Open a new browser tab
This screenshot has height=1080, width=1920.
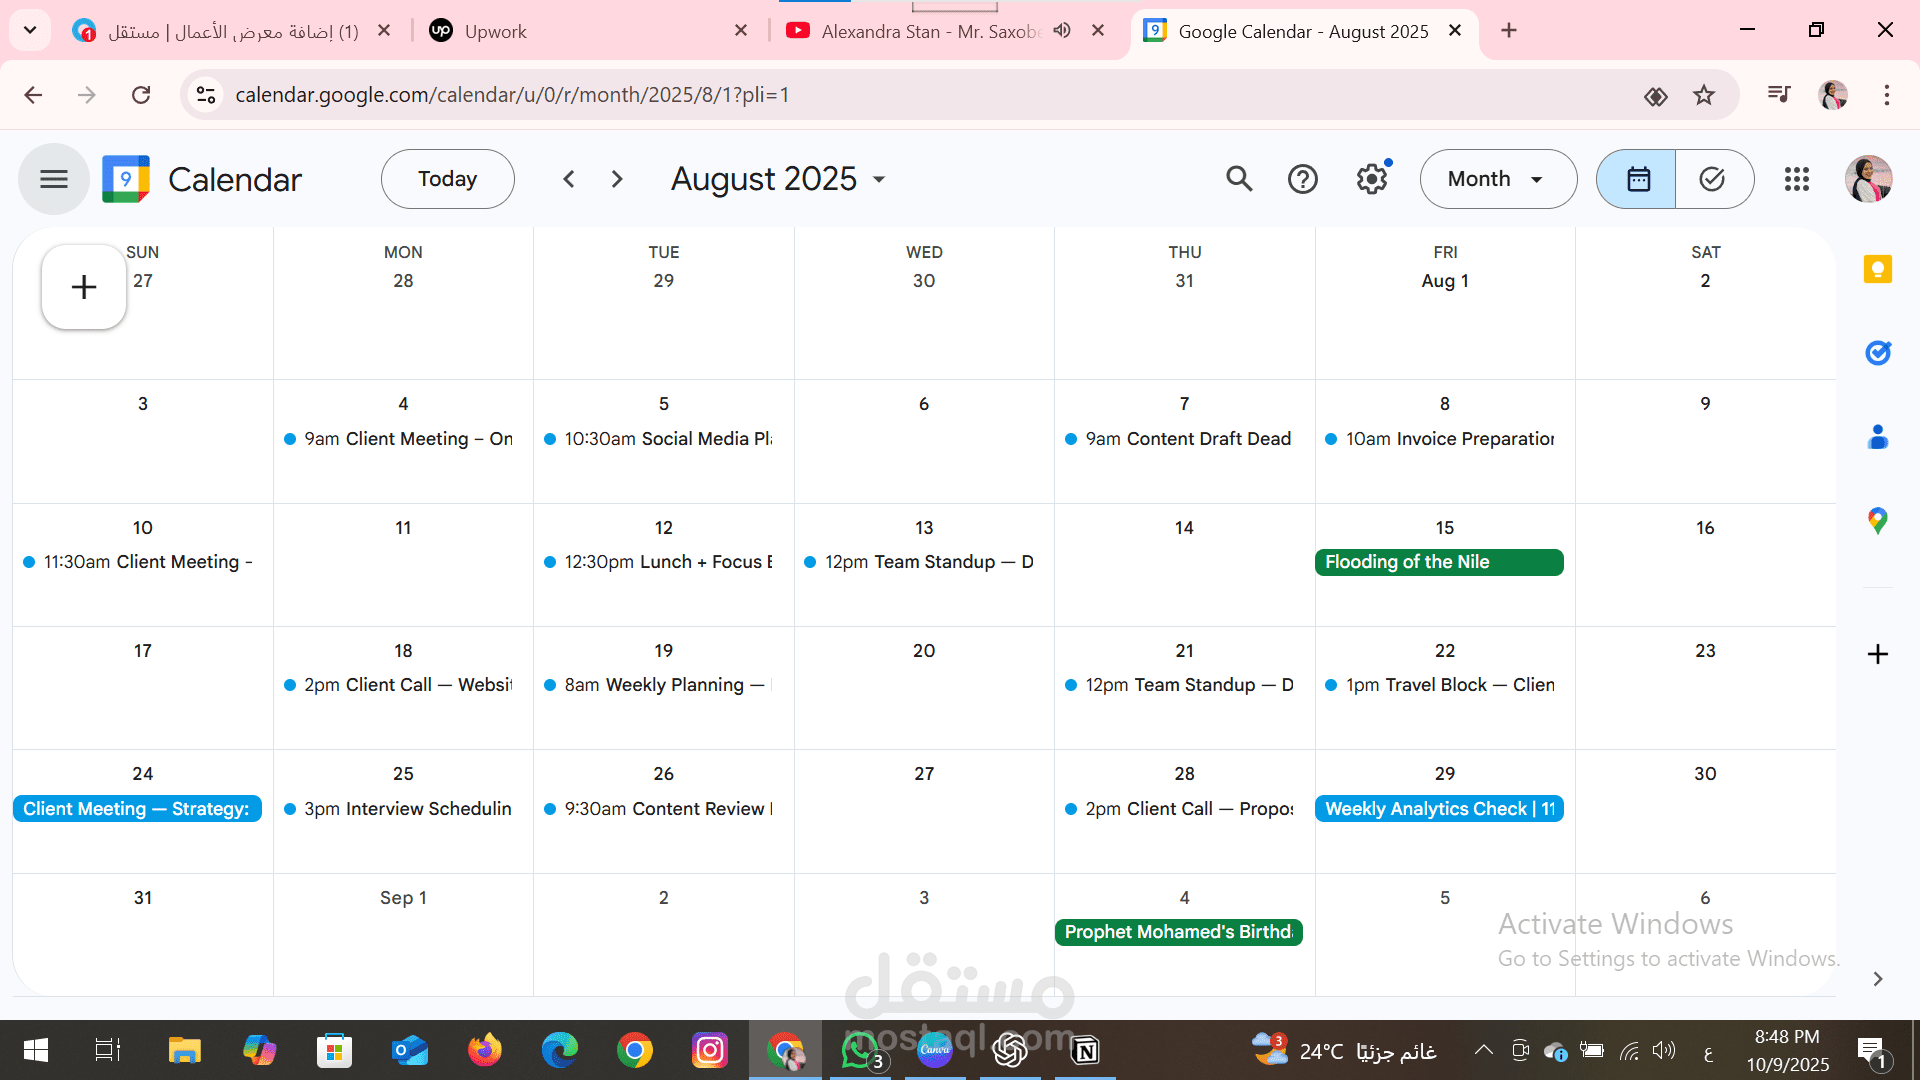(x=1508, y=31)
